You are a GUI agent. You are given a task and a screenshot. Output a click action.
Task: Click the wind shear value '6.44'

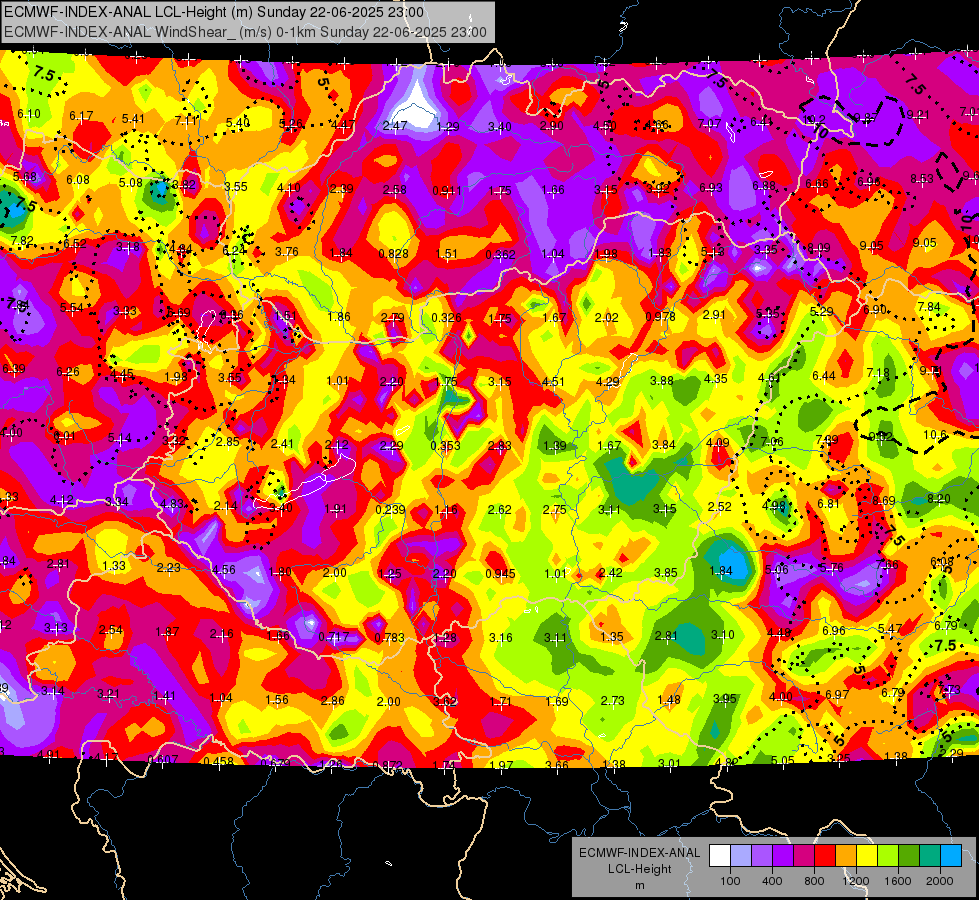click(x=824, y=375)
